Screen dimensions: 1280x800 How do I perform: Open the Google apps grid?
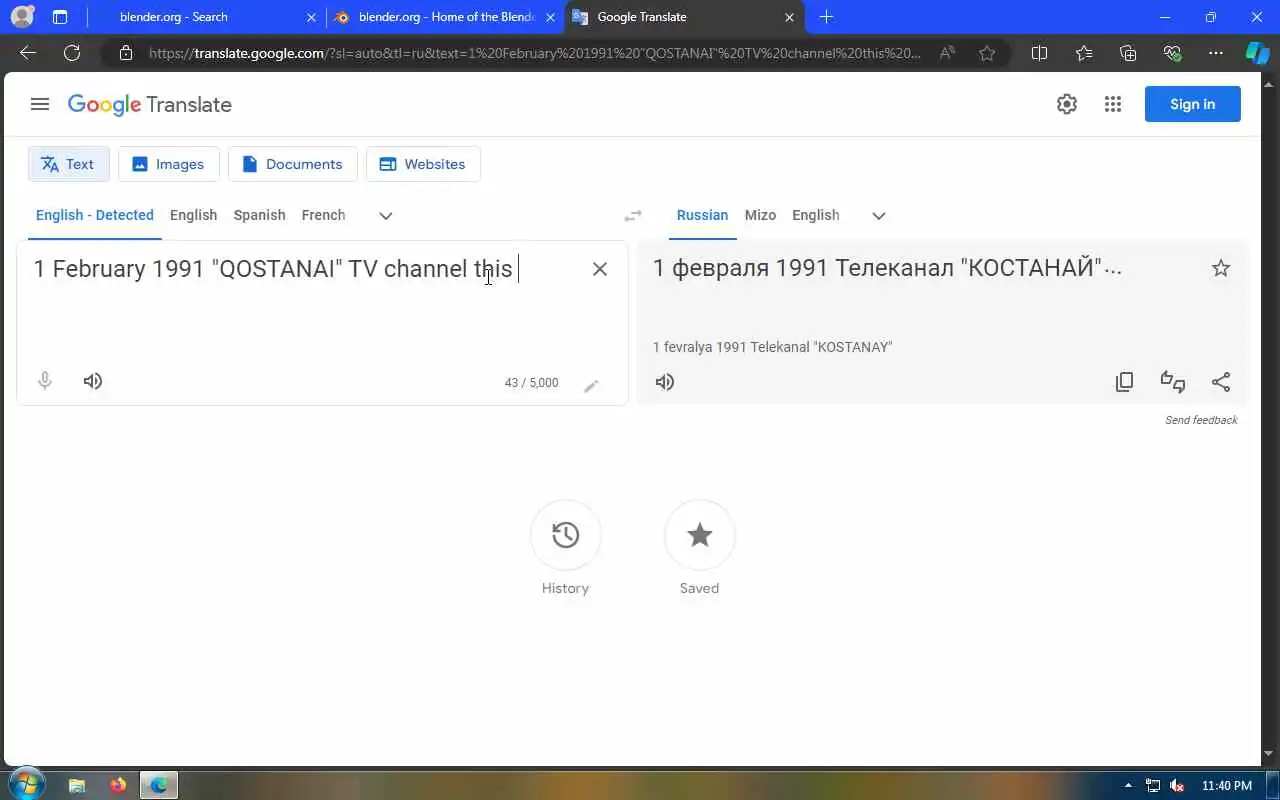(1113, 104)
